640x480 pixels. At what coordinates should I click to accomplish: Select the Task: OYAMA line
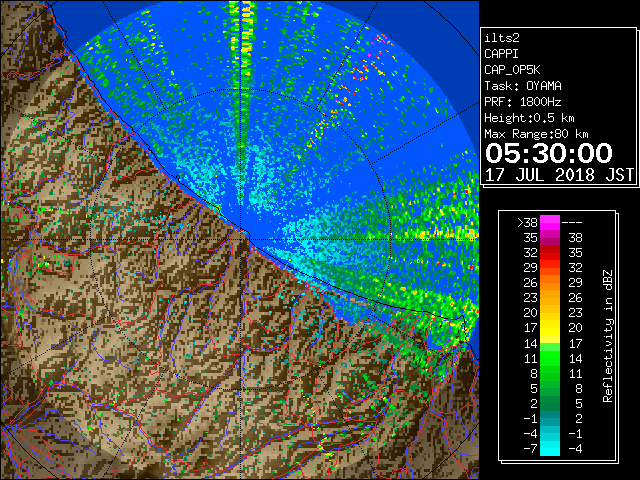coord(523,86)
